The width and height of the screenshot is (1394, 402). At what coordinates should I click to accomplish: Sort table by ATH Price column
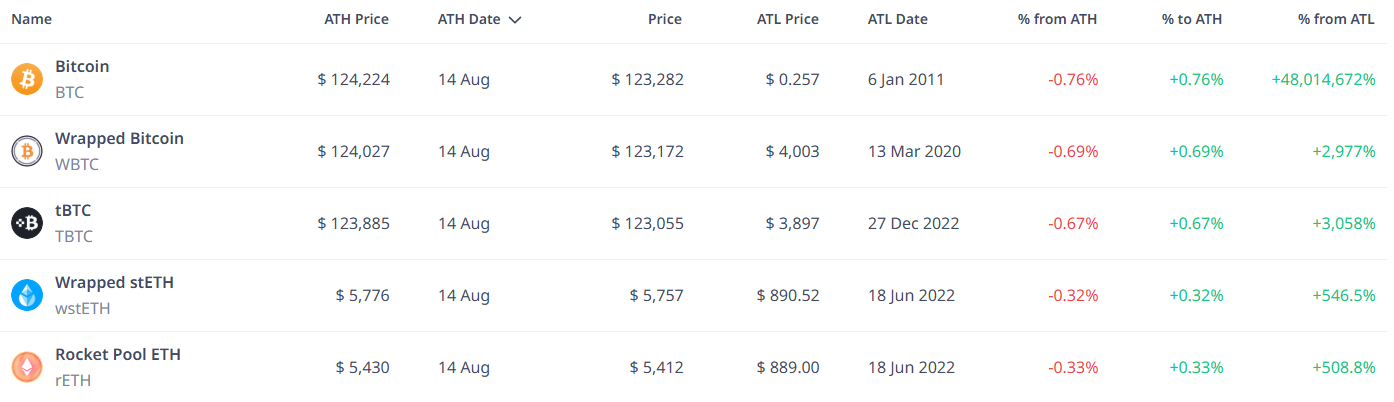pyautogui.click(x=357, y=19)
